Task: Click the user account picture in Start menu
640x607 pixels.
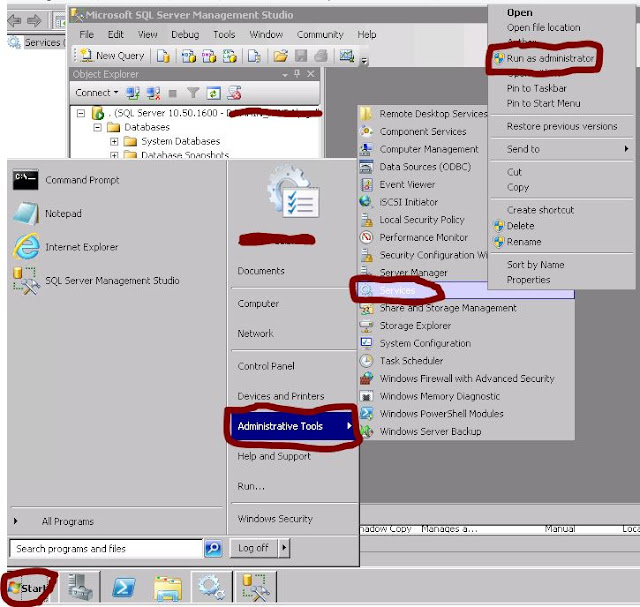Action: tap(293, 191)
